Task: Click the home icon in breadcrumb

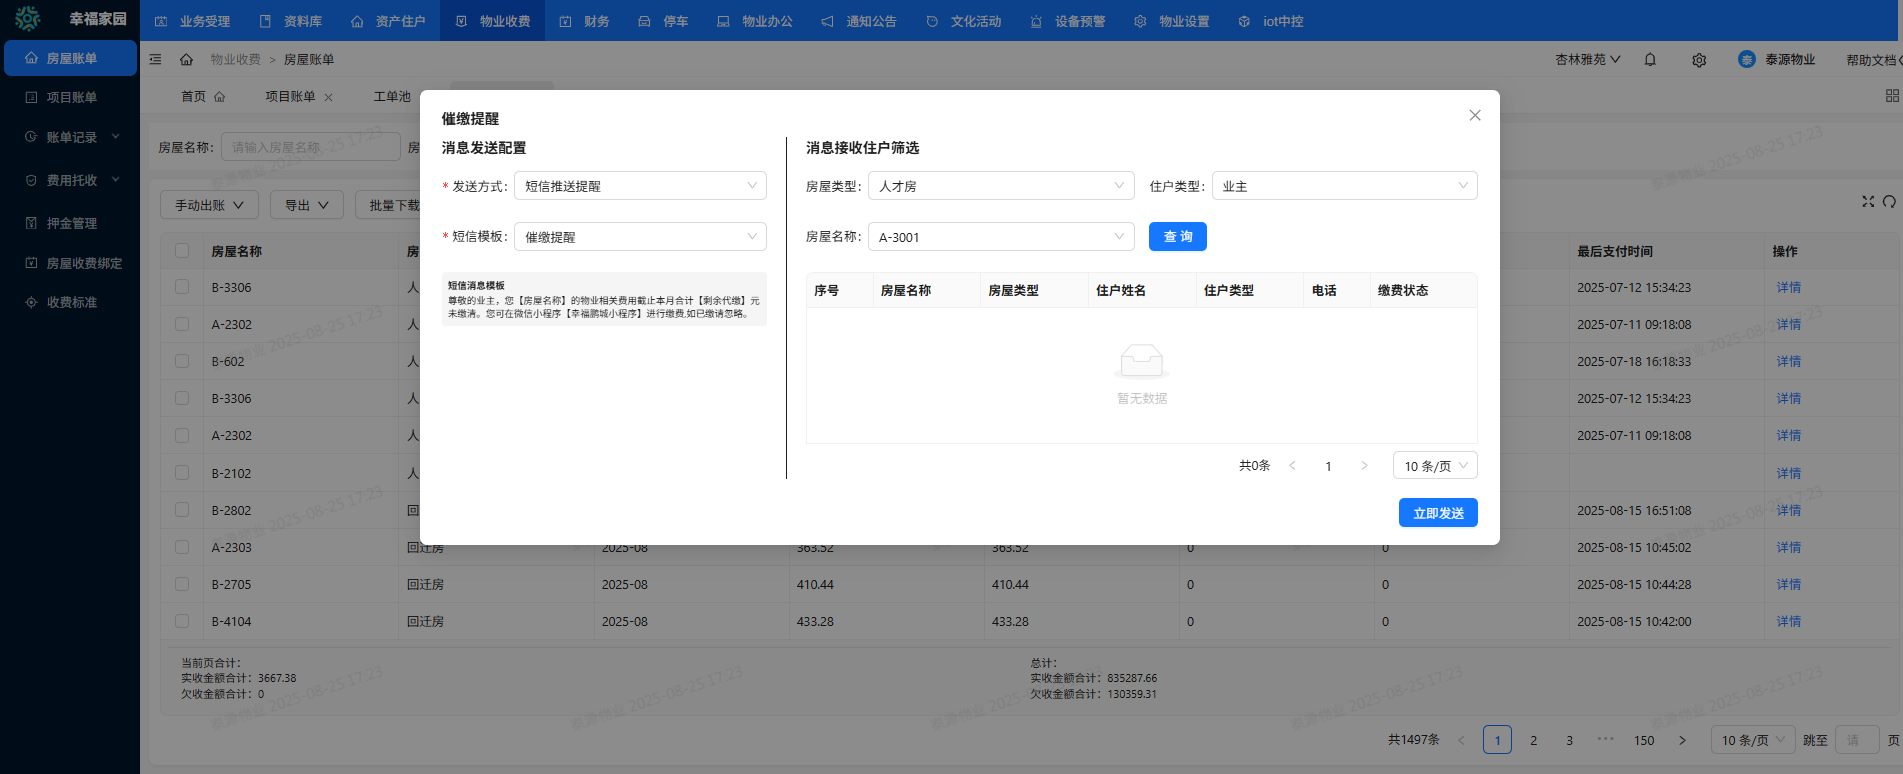Action: [x=186, y=60]
